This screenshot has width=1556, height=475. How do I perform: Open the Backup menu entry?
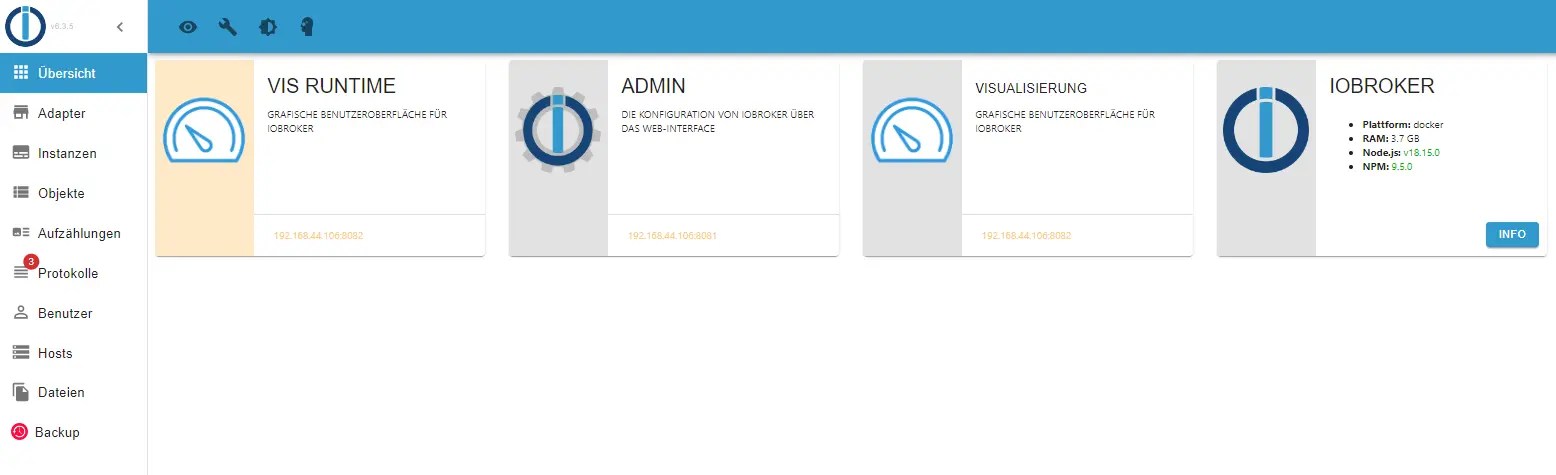tap(74, 432)
